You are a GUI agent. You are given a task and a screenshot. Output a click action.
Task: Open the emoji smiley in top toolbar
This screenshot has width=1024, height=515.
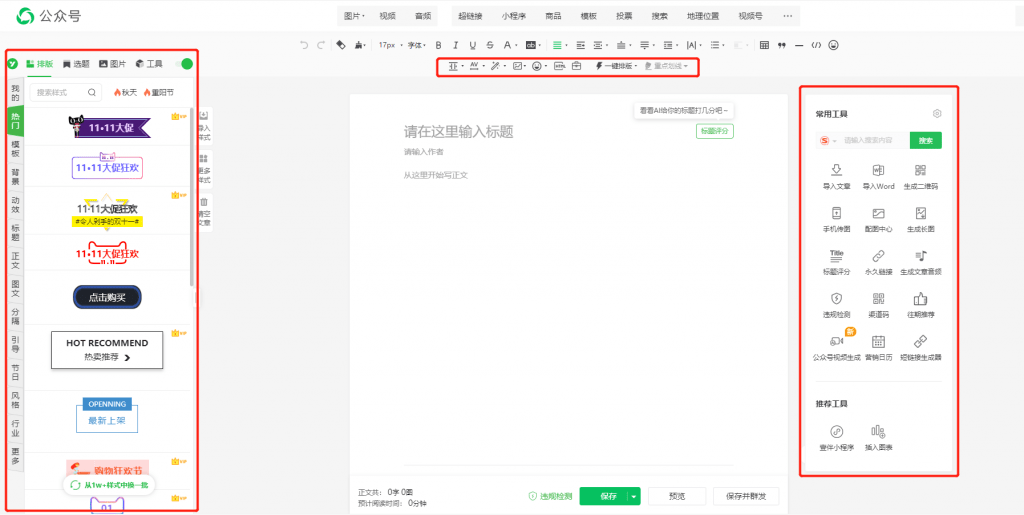[x=833, y=45]
